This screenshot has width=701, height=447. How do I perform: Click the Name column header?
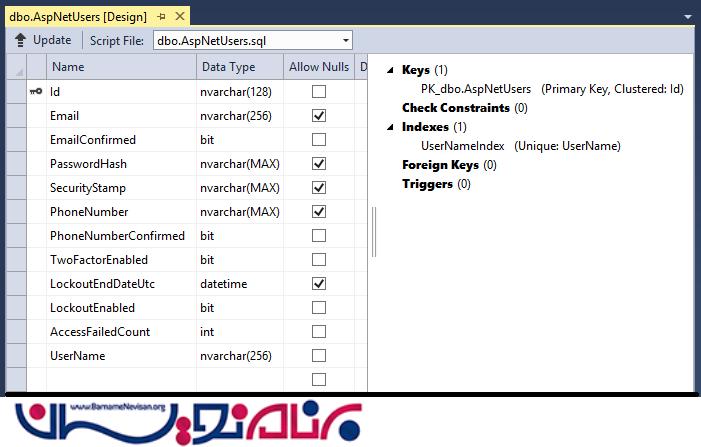(68, 67)
